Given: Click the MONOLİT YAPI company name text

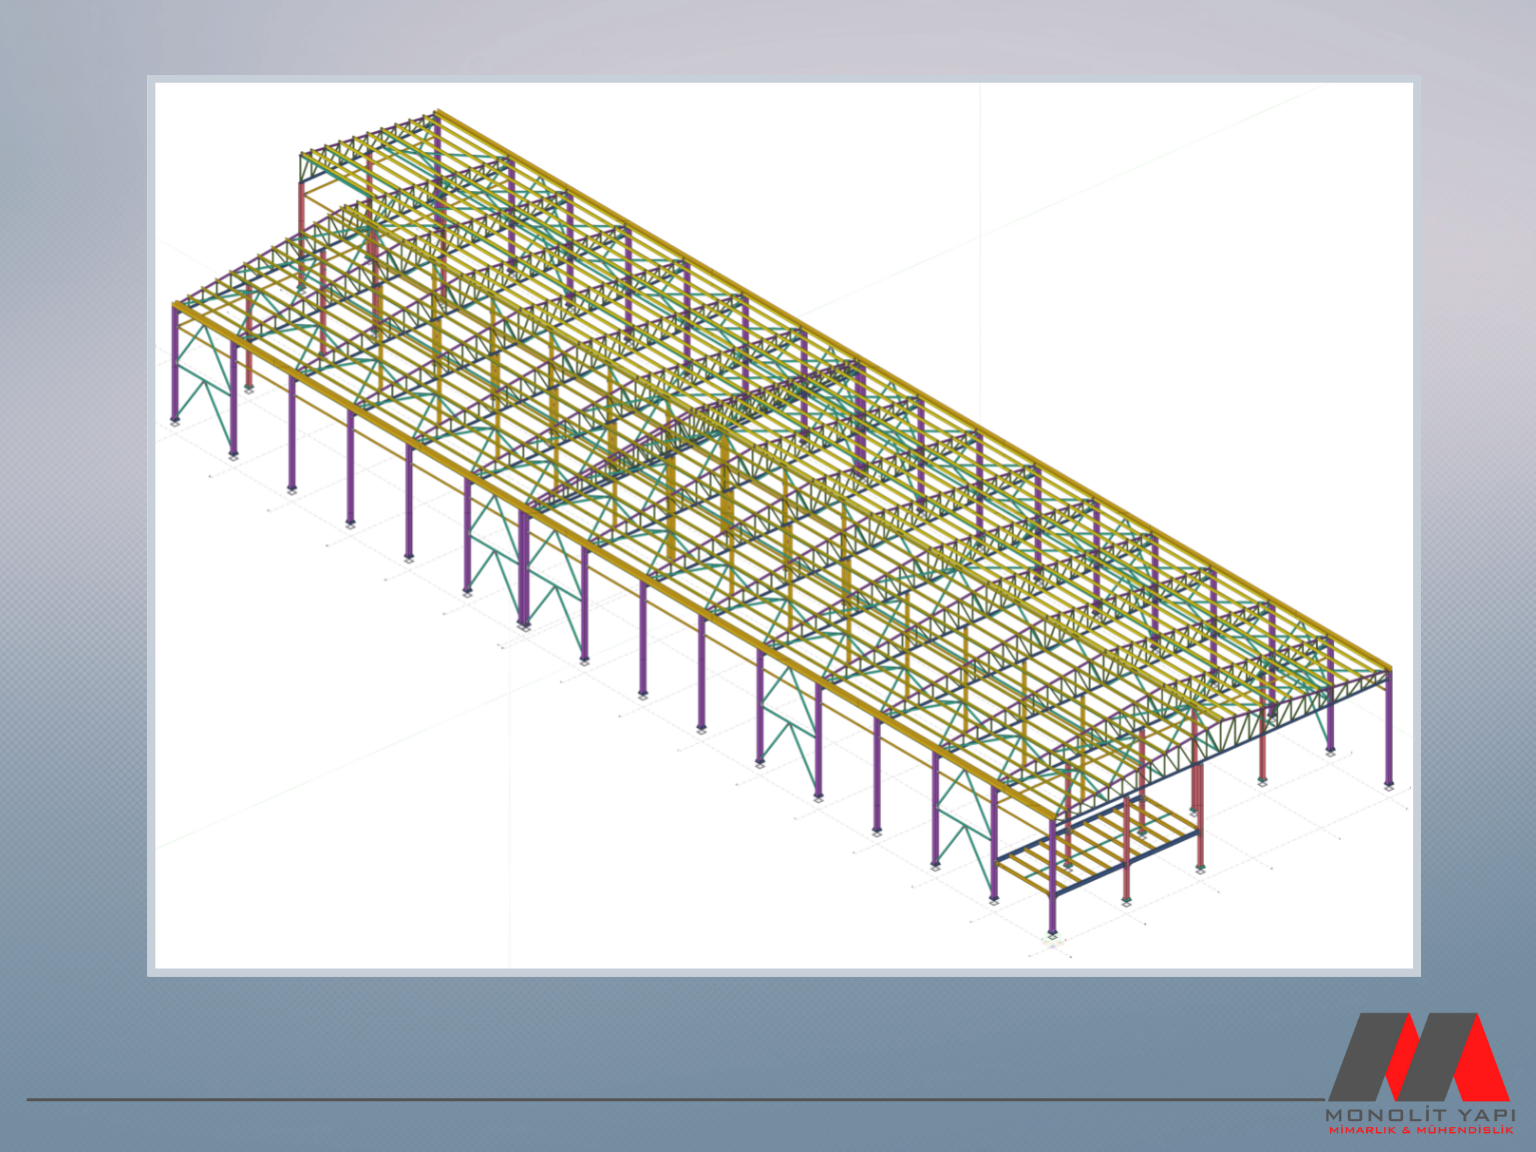Looking at the screenshot, I should click(x=1419, y=1115).
